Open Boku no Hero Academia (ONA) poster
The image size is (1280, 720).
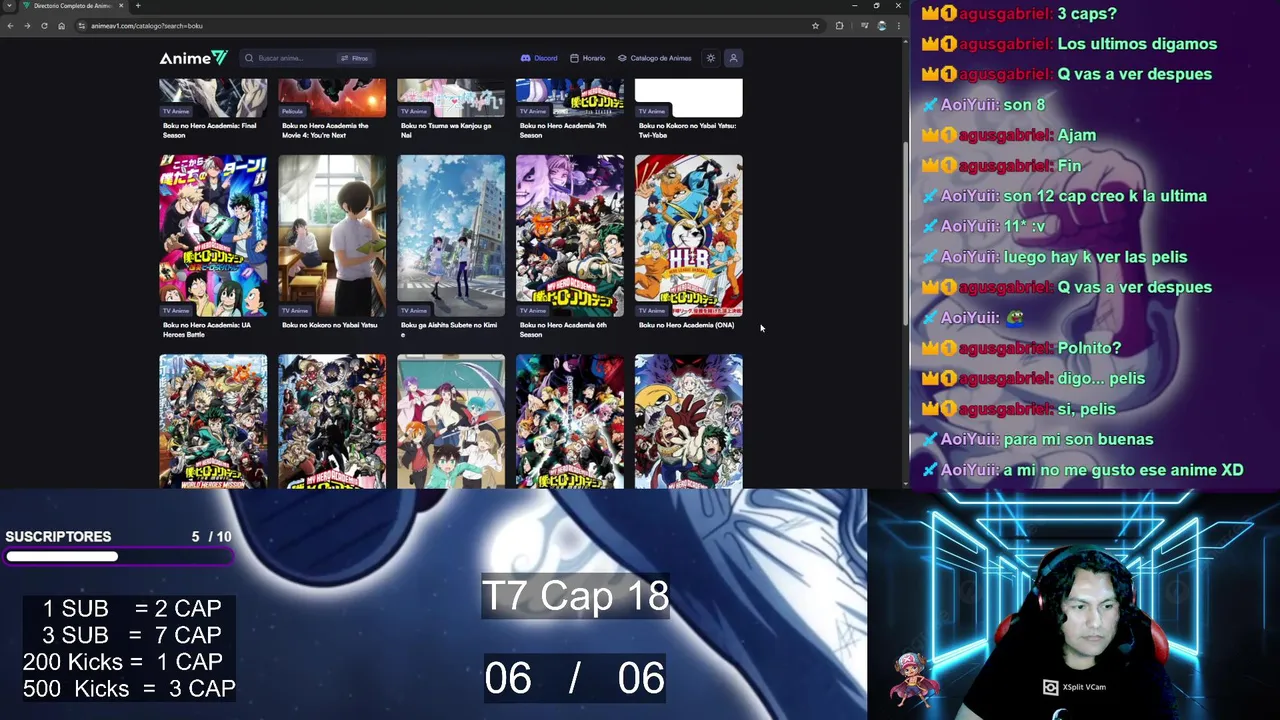tap(689, 235)
